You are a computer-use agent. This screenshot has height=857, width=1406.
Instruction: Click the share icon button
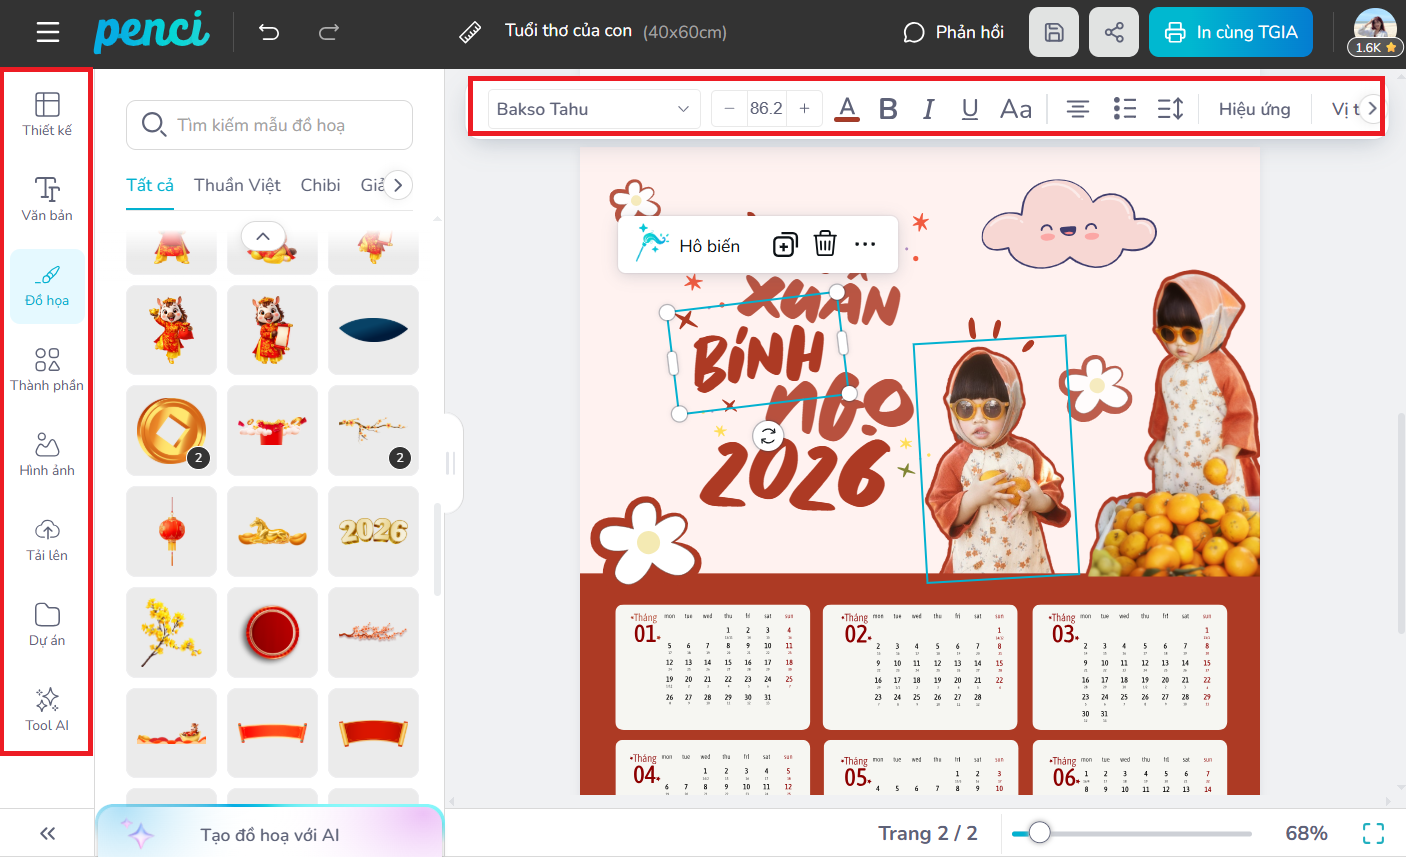[1114, 32]
